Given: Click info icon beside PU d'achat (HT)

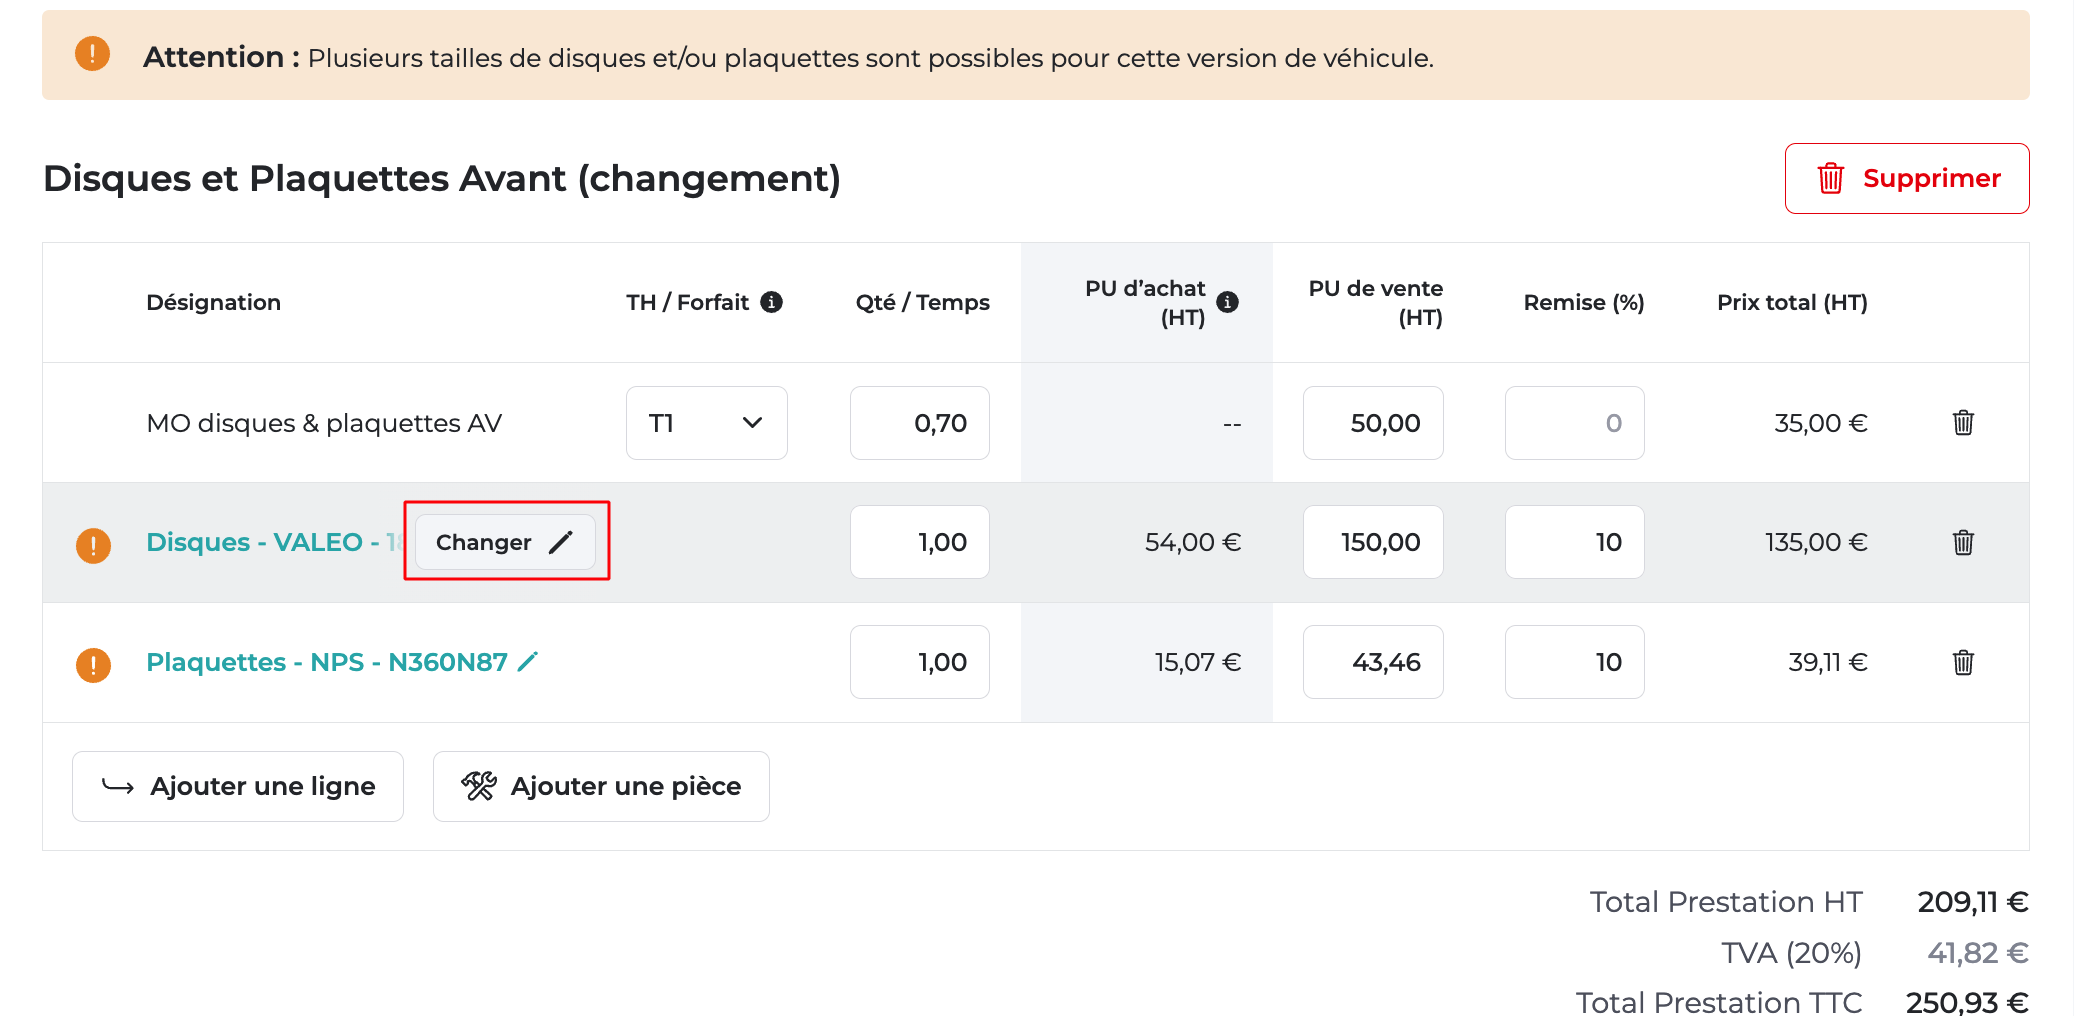Looking at the screenshot, I should point(1228,302).
